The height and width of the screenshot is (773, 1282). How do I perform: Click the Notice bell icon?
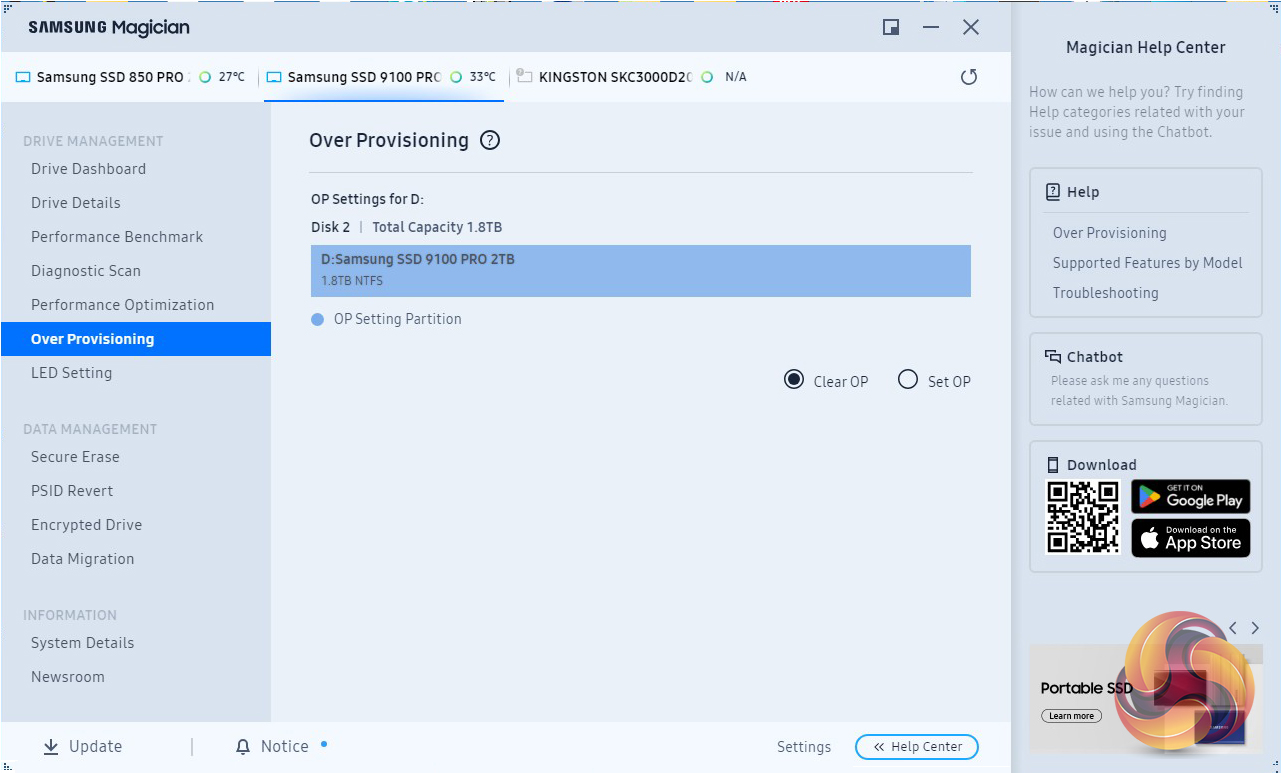coord(243,746)
